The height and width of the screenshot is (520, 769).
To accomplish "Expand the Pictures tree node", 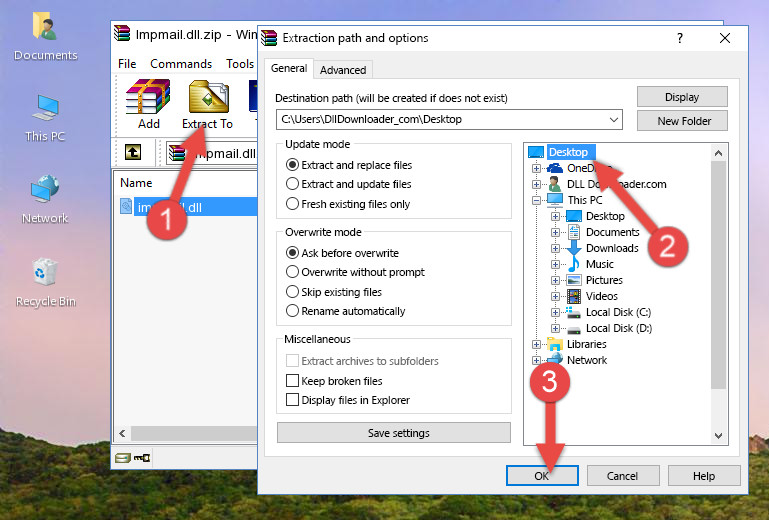I will pos(555,280).
